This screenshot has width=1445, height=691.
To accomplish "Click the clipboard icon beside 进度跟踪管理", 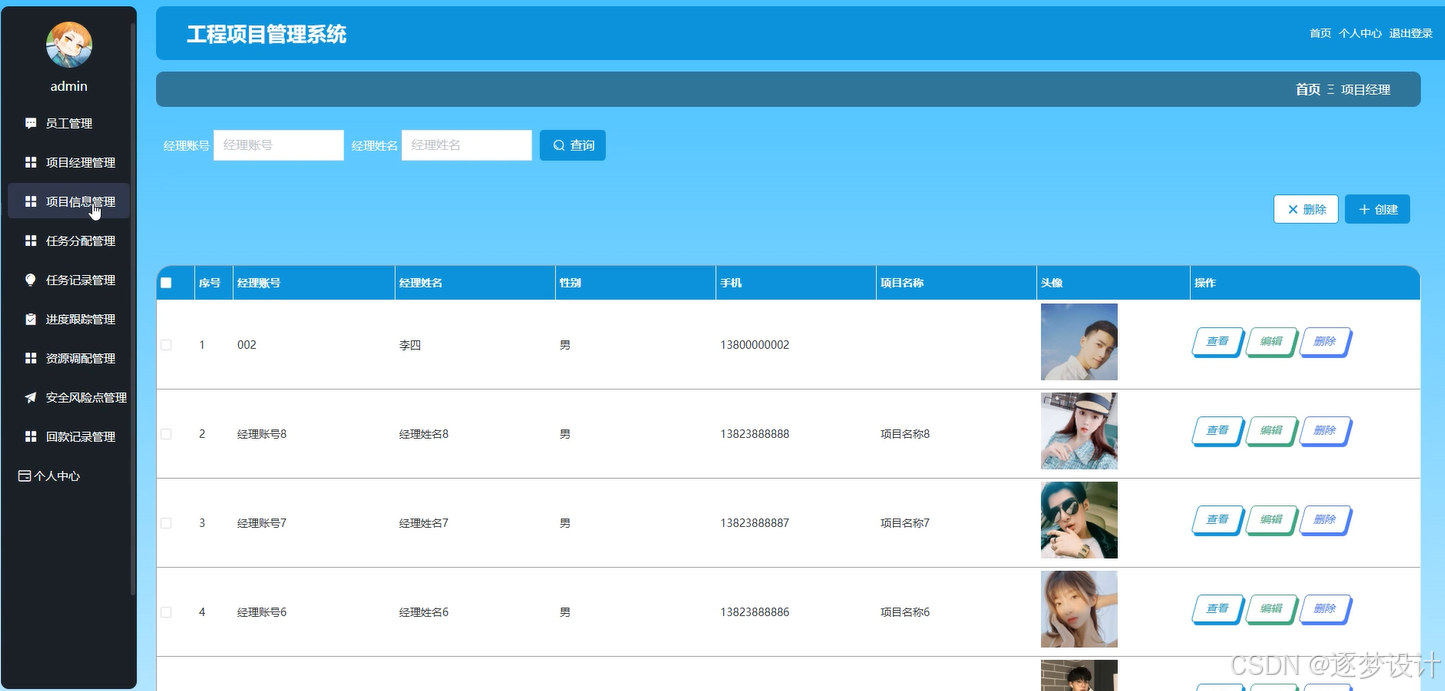I will click(30, 319).
